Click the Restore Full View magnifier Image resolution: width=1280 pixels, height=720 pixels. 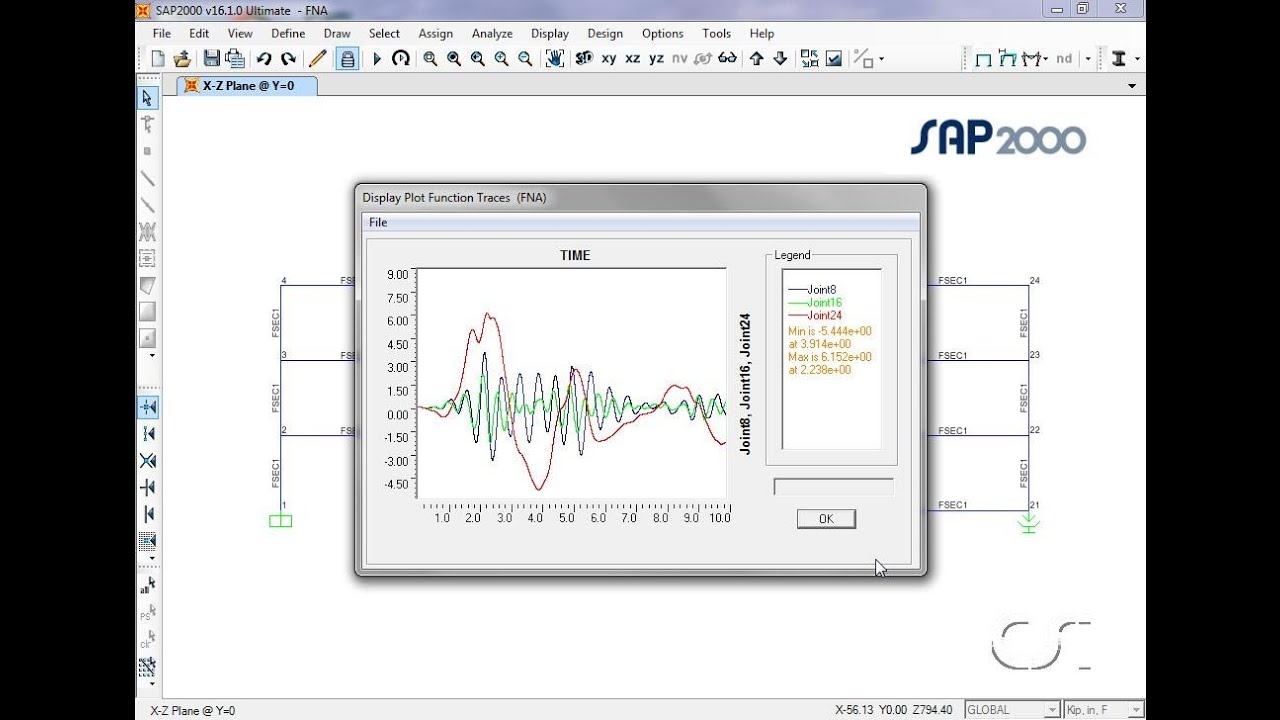(454, 59)
